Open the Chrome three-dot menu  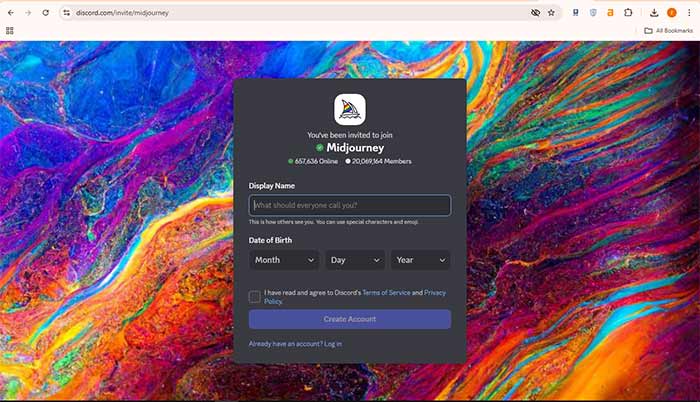689,13
